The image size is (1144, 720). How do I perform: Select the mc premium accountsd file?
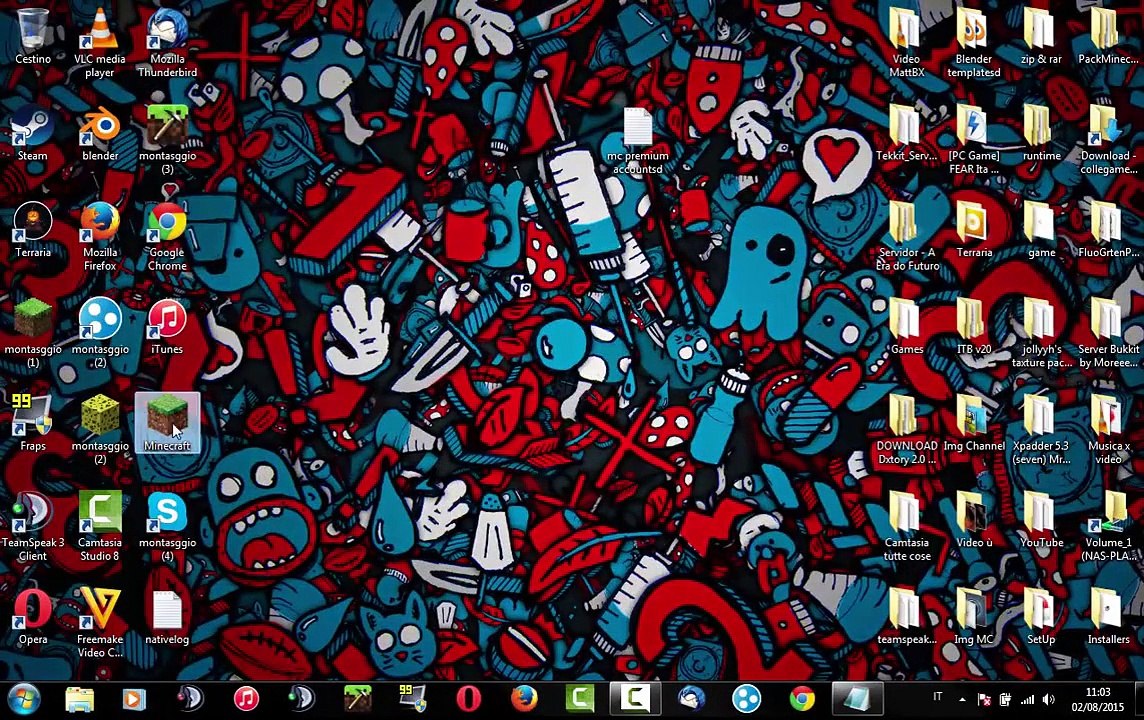pos(638,140)
